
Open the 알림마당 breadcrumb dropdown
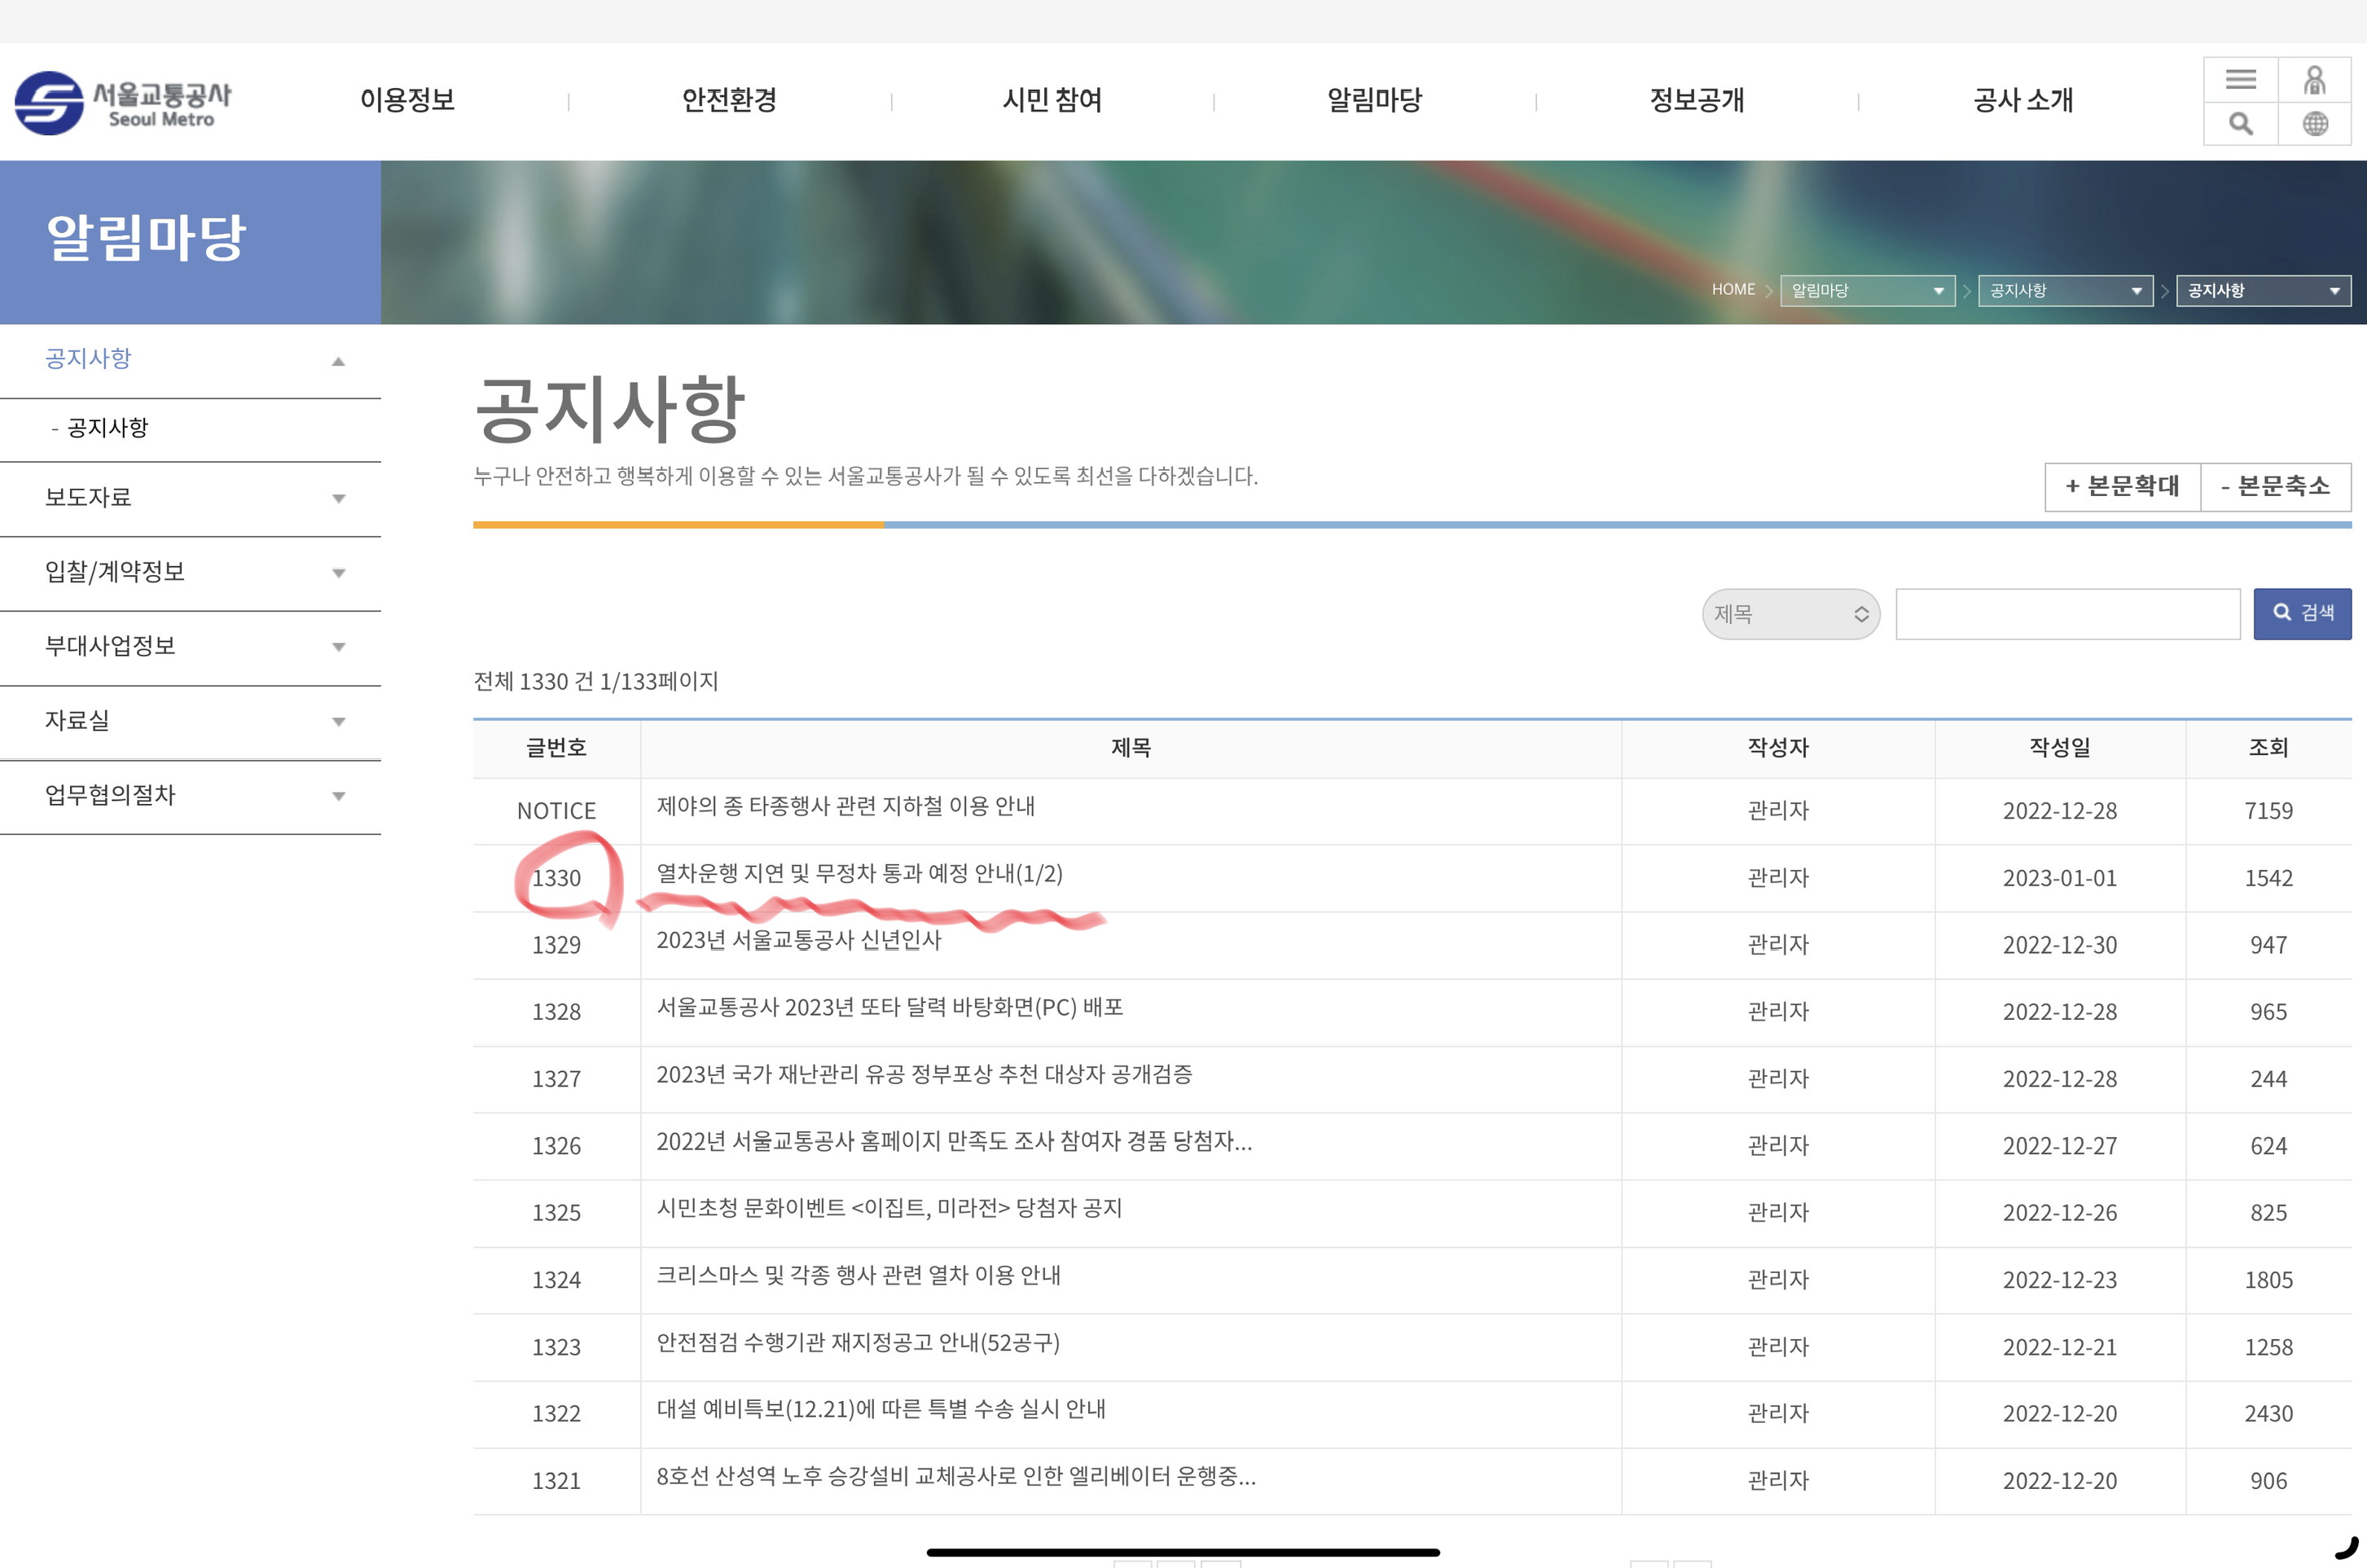(x=1866, y=291)
